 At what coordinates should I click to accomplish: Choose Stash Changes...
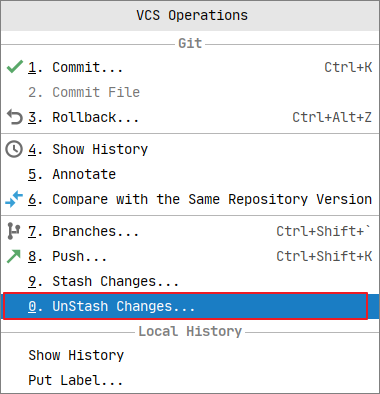[x=190, y=281]
